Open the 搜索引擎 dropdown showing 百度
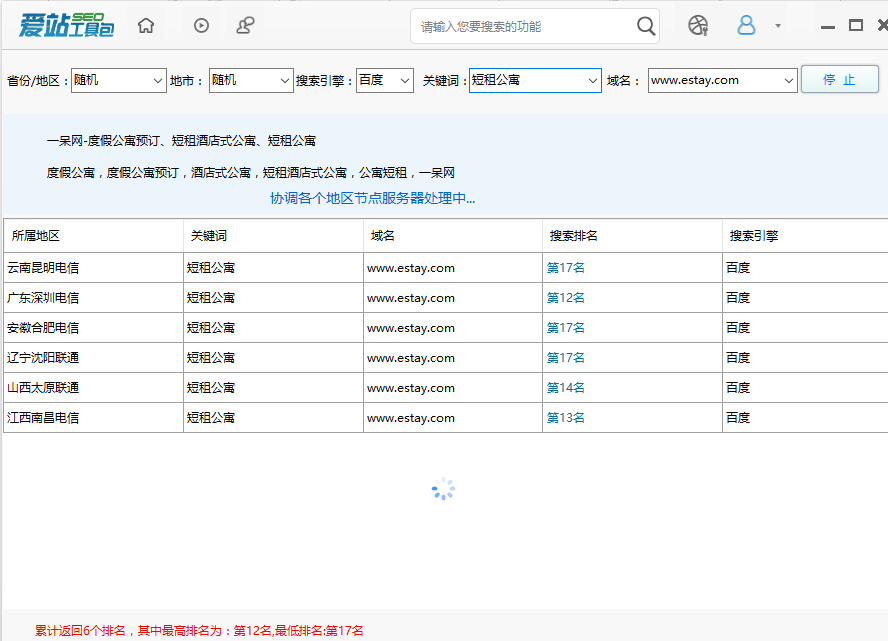The image size is (888, 641). pos(404,80)
